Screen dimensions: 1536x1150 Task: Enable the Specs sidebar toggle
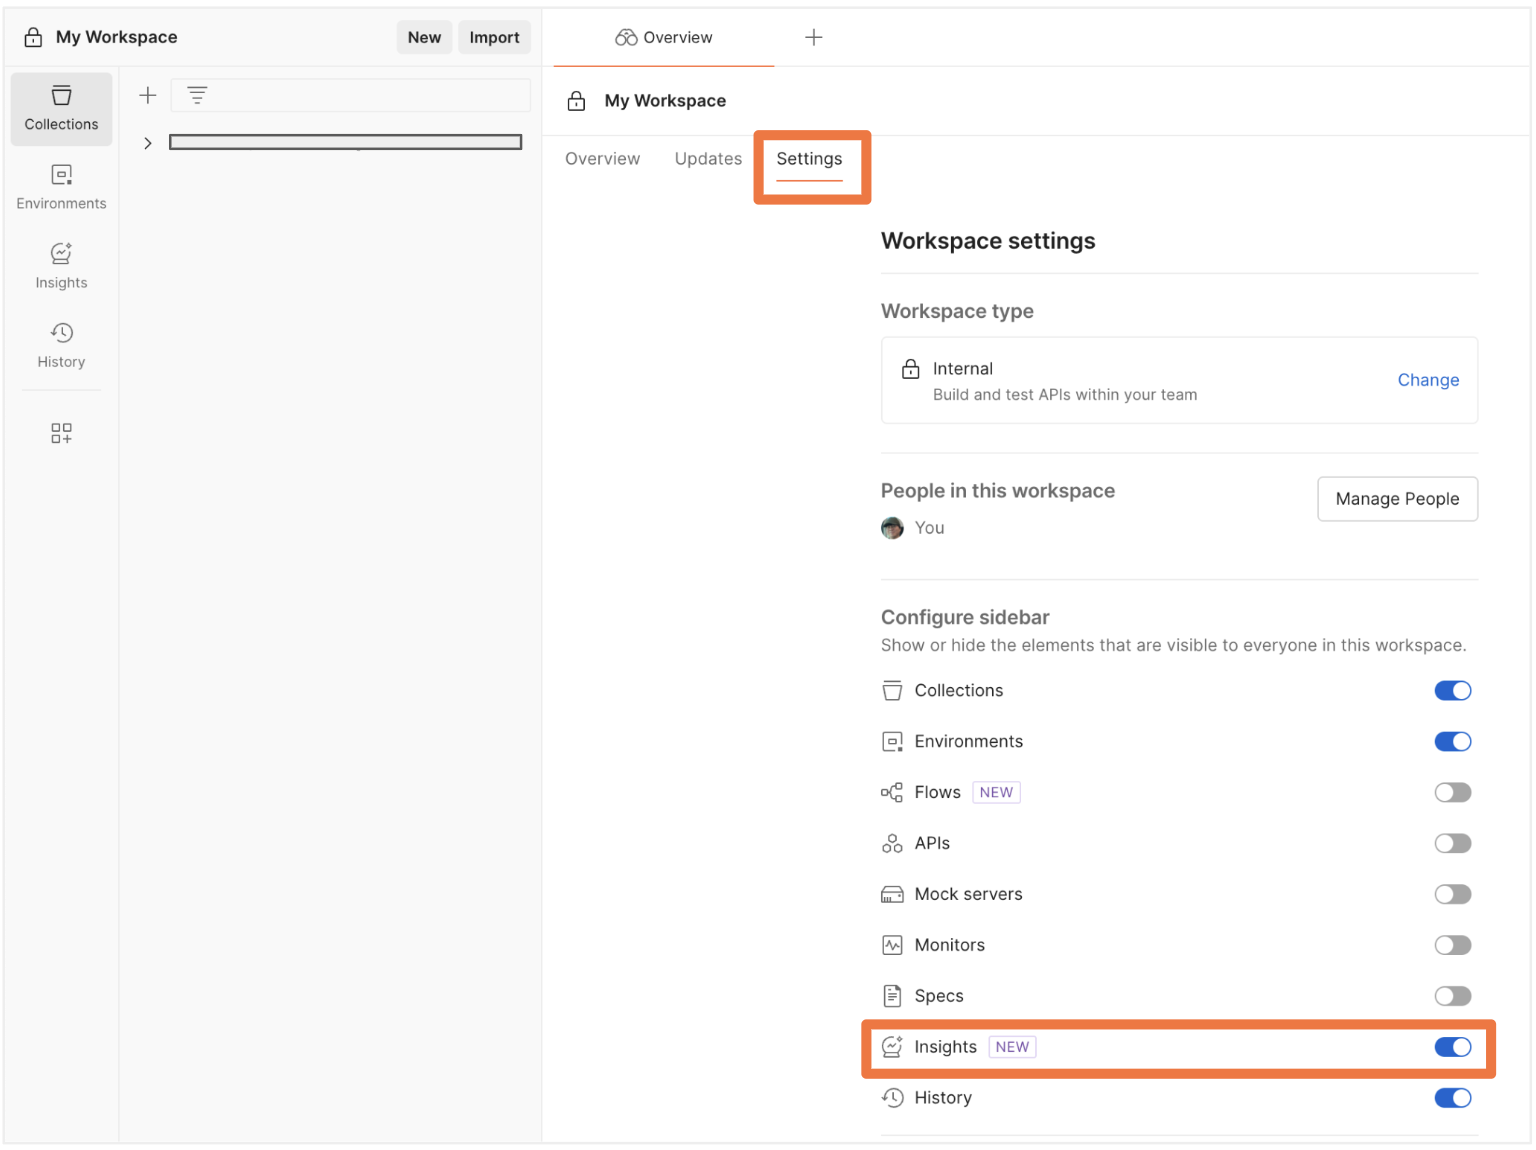point(1453,996)
